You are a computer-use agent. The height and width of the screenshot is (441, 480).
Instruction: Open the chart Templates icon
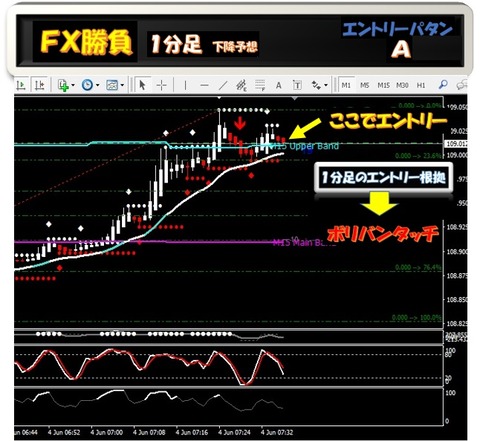click(x=112, y=85)
